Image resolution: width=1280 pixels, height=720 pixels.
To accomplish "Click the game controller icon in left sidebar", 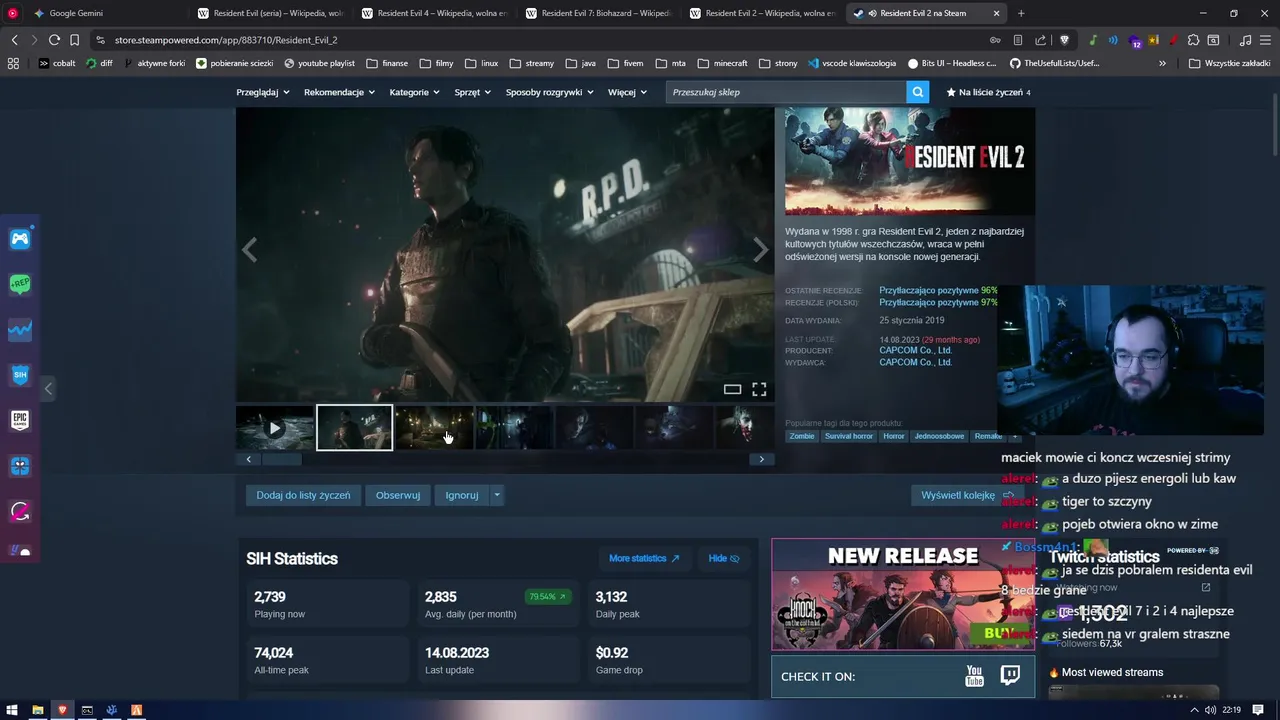I will (x=20, y=239).
